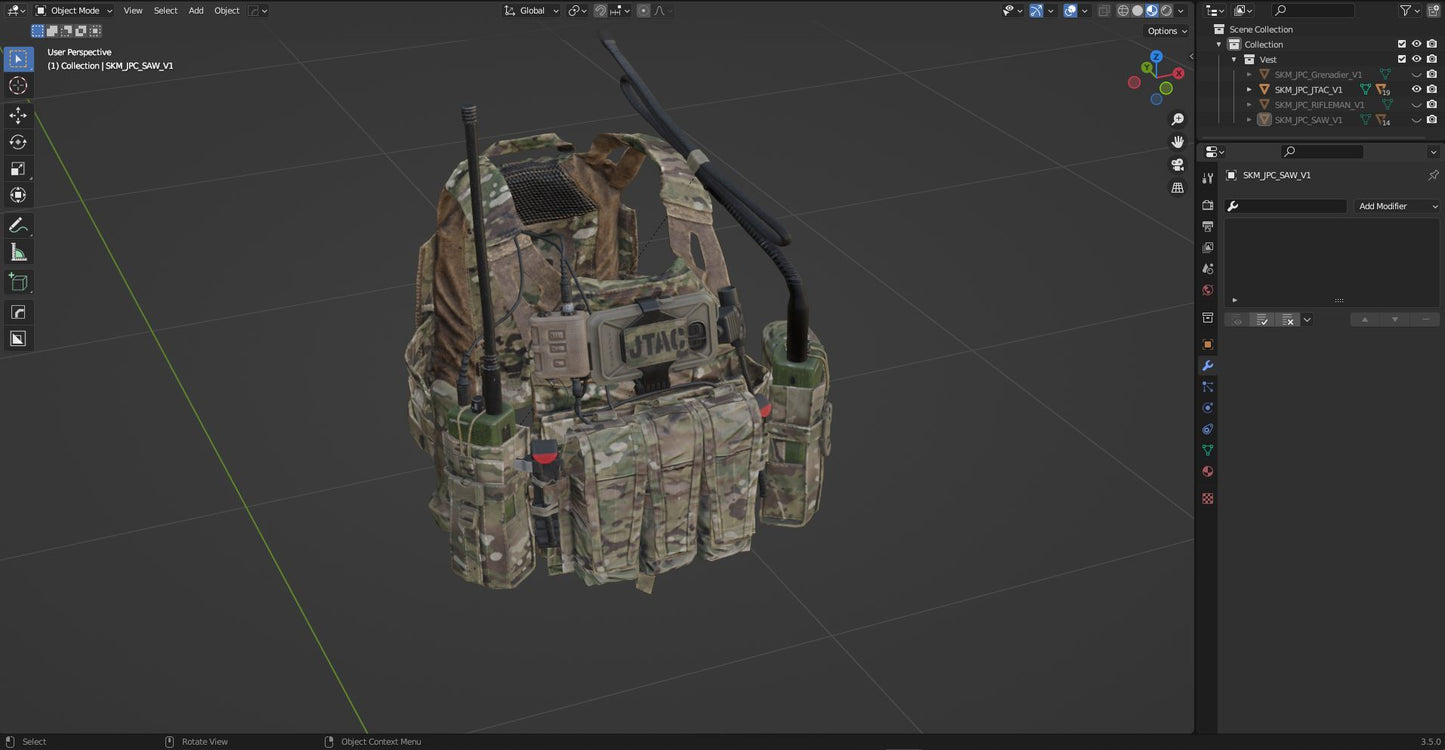Open the Measure tool
Screen dimensions: 1445x750
[18, 252]
